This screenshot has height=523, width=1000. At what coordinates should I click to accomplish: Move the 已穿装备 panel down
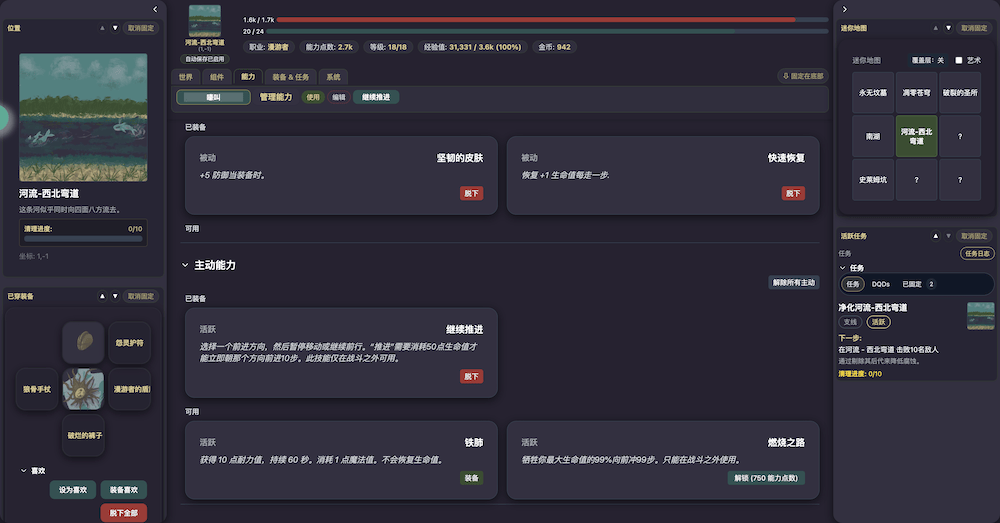(x=115, y=296)
